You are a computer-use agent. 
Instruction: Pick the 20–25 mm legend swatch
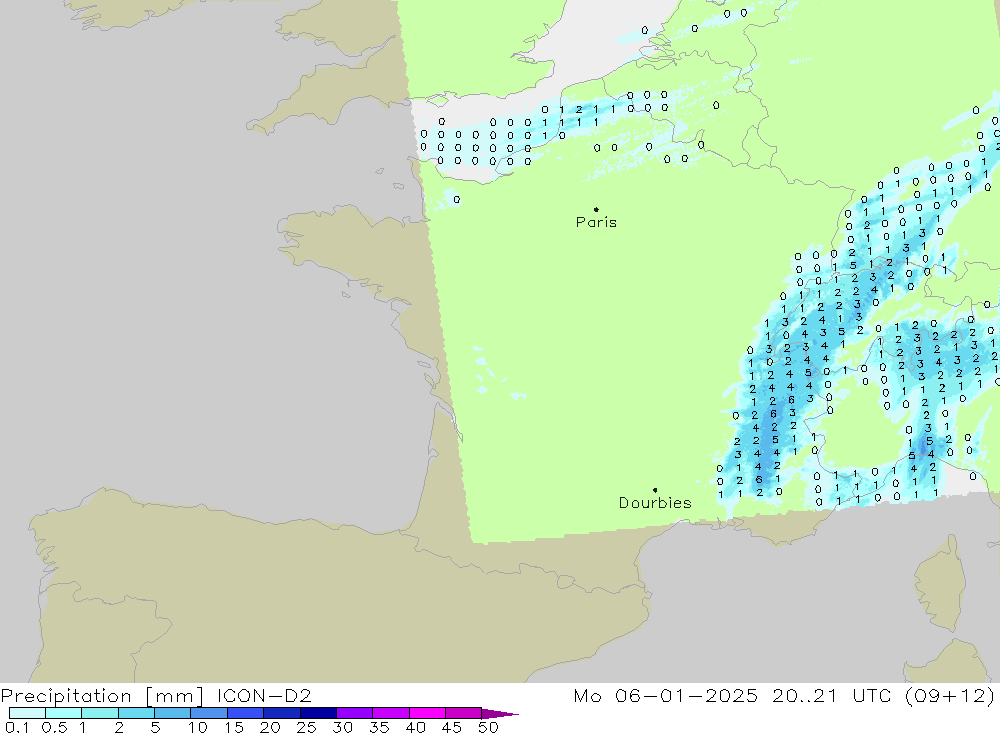[x=282, y=713]
